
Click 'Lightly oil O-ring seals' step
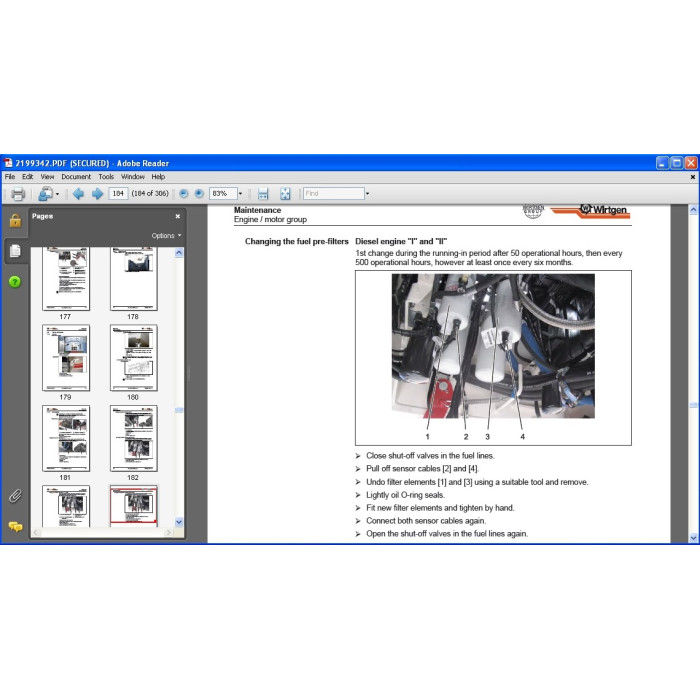pyautogui.click(x=405, y=495)
